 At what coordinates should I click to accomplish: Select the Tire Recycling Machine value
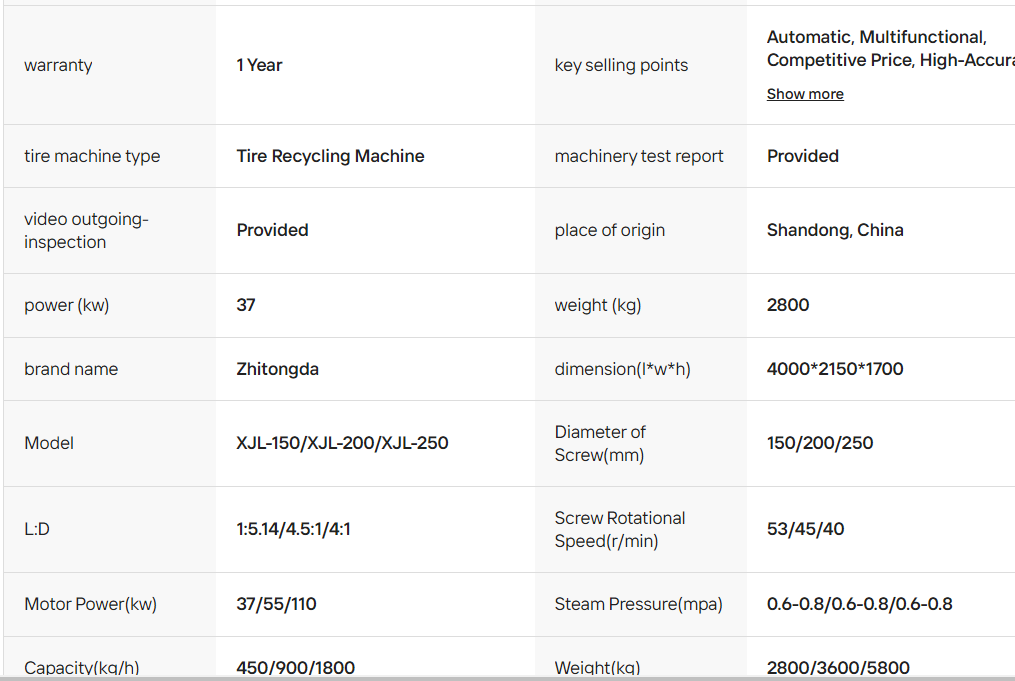330,156
